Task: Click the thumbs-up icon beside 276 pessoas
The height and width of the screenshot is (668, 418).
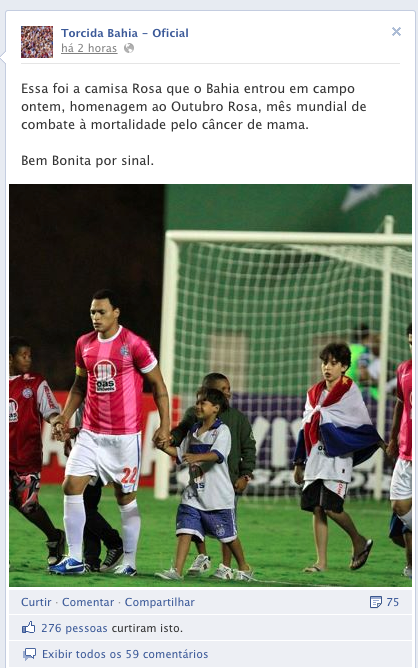Action: point(29,628)
